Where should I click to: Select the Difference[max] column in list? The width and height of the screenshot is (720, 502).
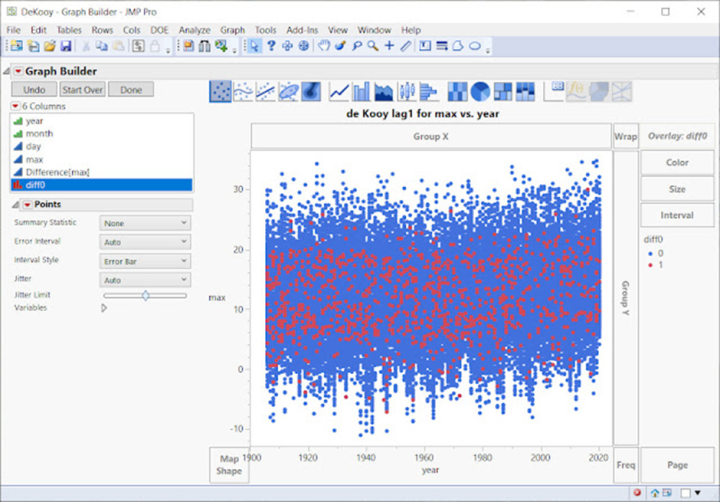58,172
